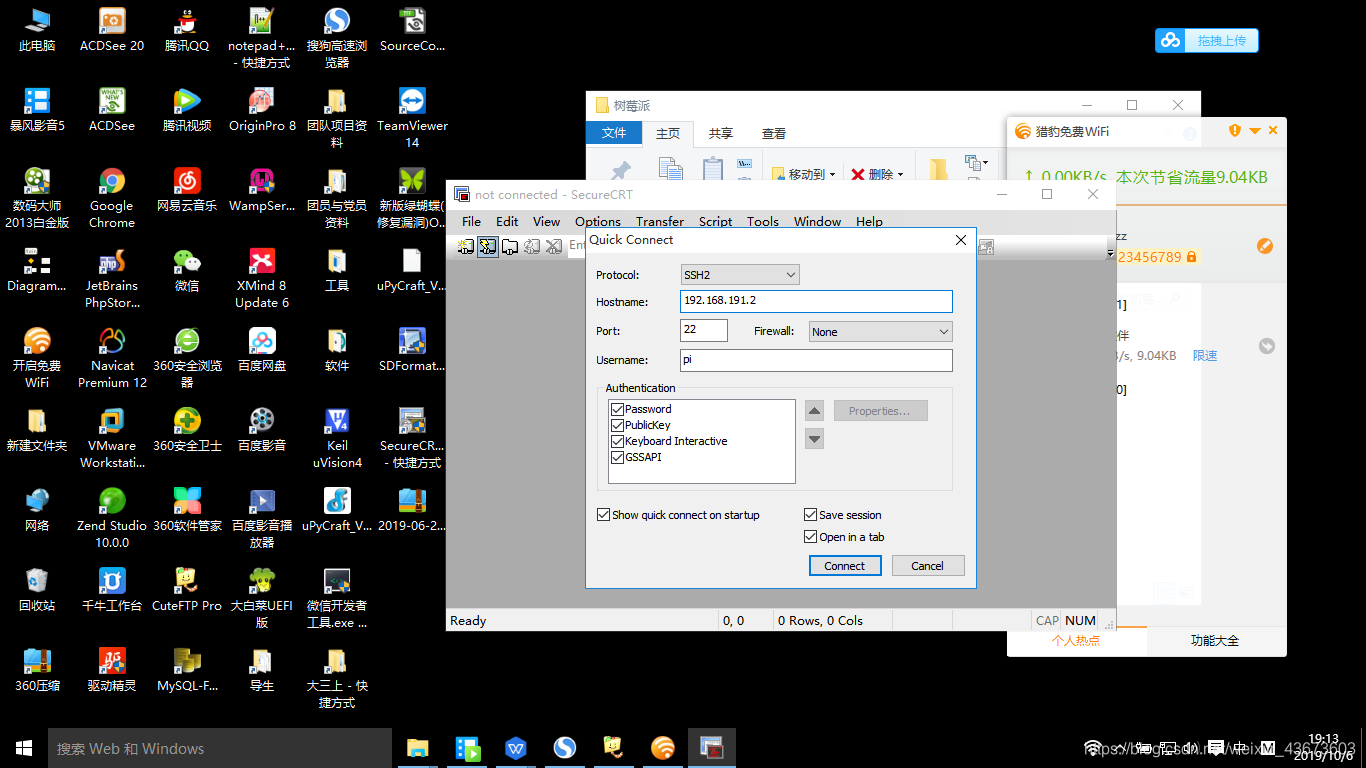Viewport: 1366px width, 768px height.
Task: Open the 文件 tab in Explorer
Action: 614,133
